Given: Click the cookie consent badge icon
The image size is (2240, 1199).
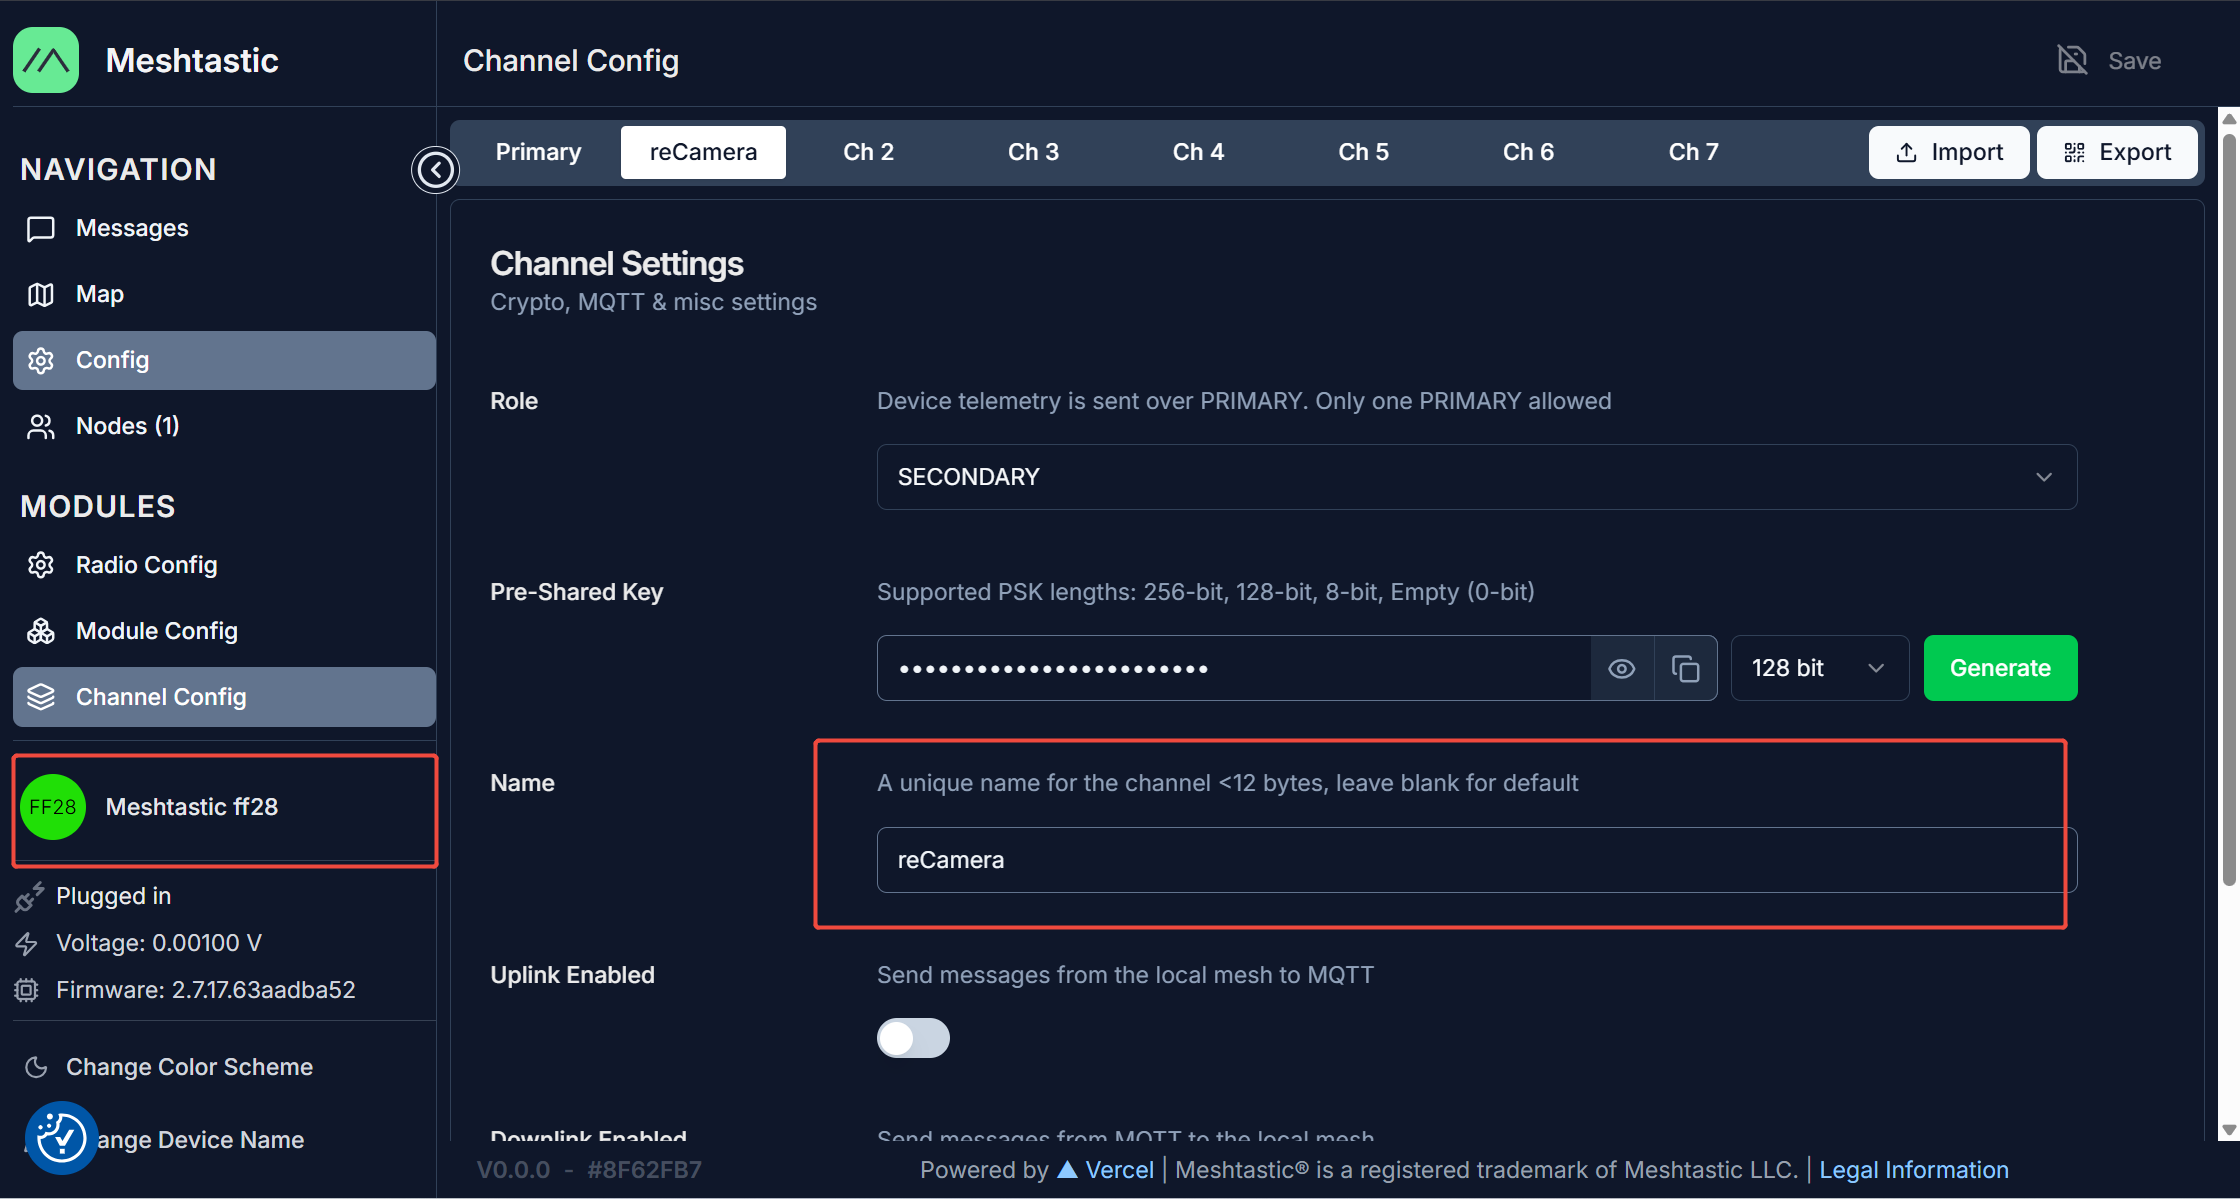Looking at the screenshot, I should [61, 1138].
